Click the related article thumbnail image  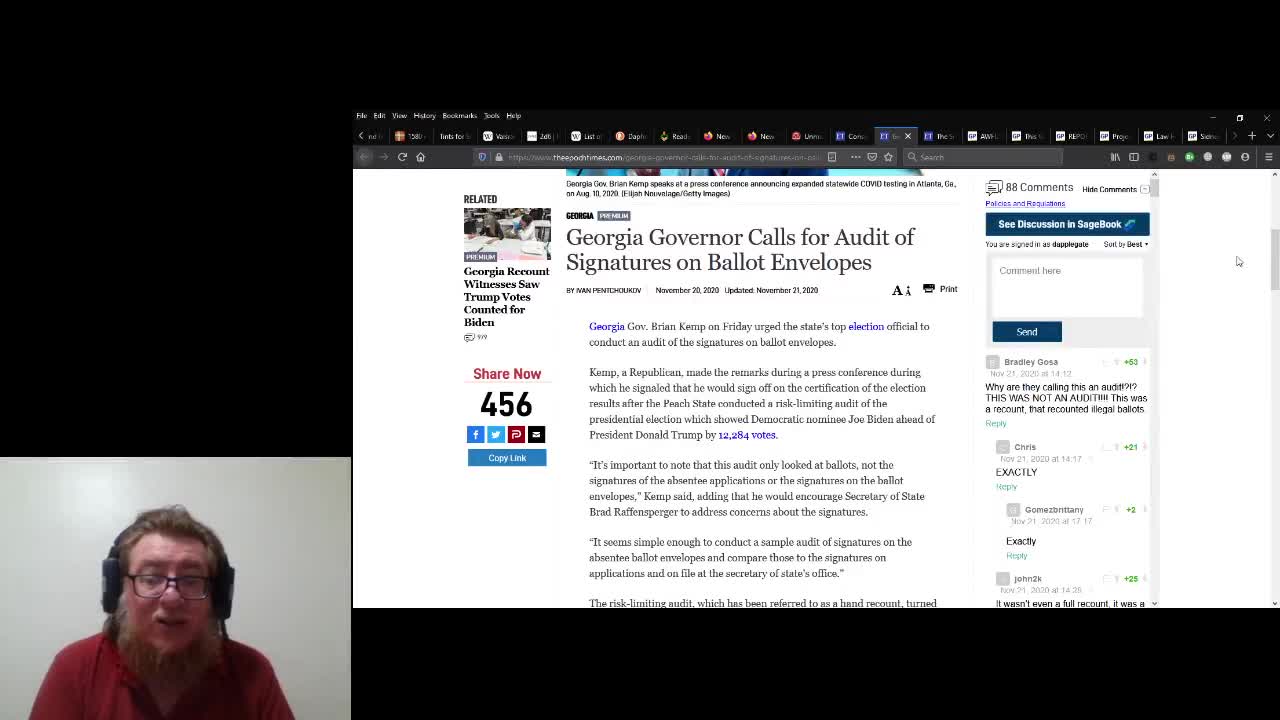(507, 233)
